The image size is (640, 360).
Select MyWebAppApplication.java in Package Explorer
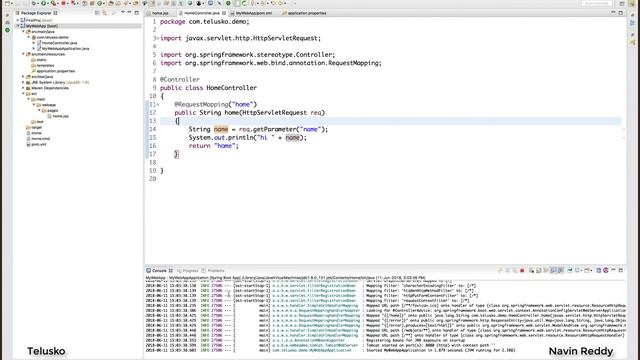point(65,49)
